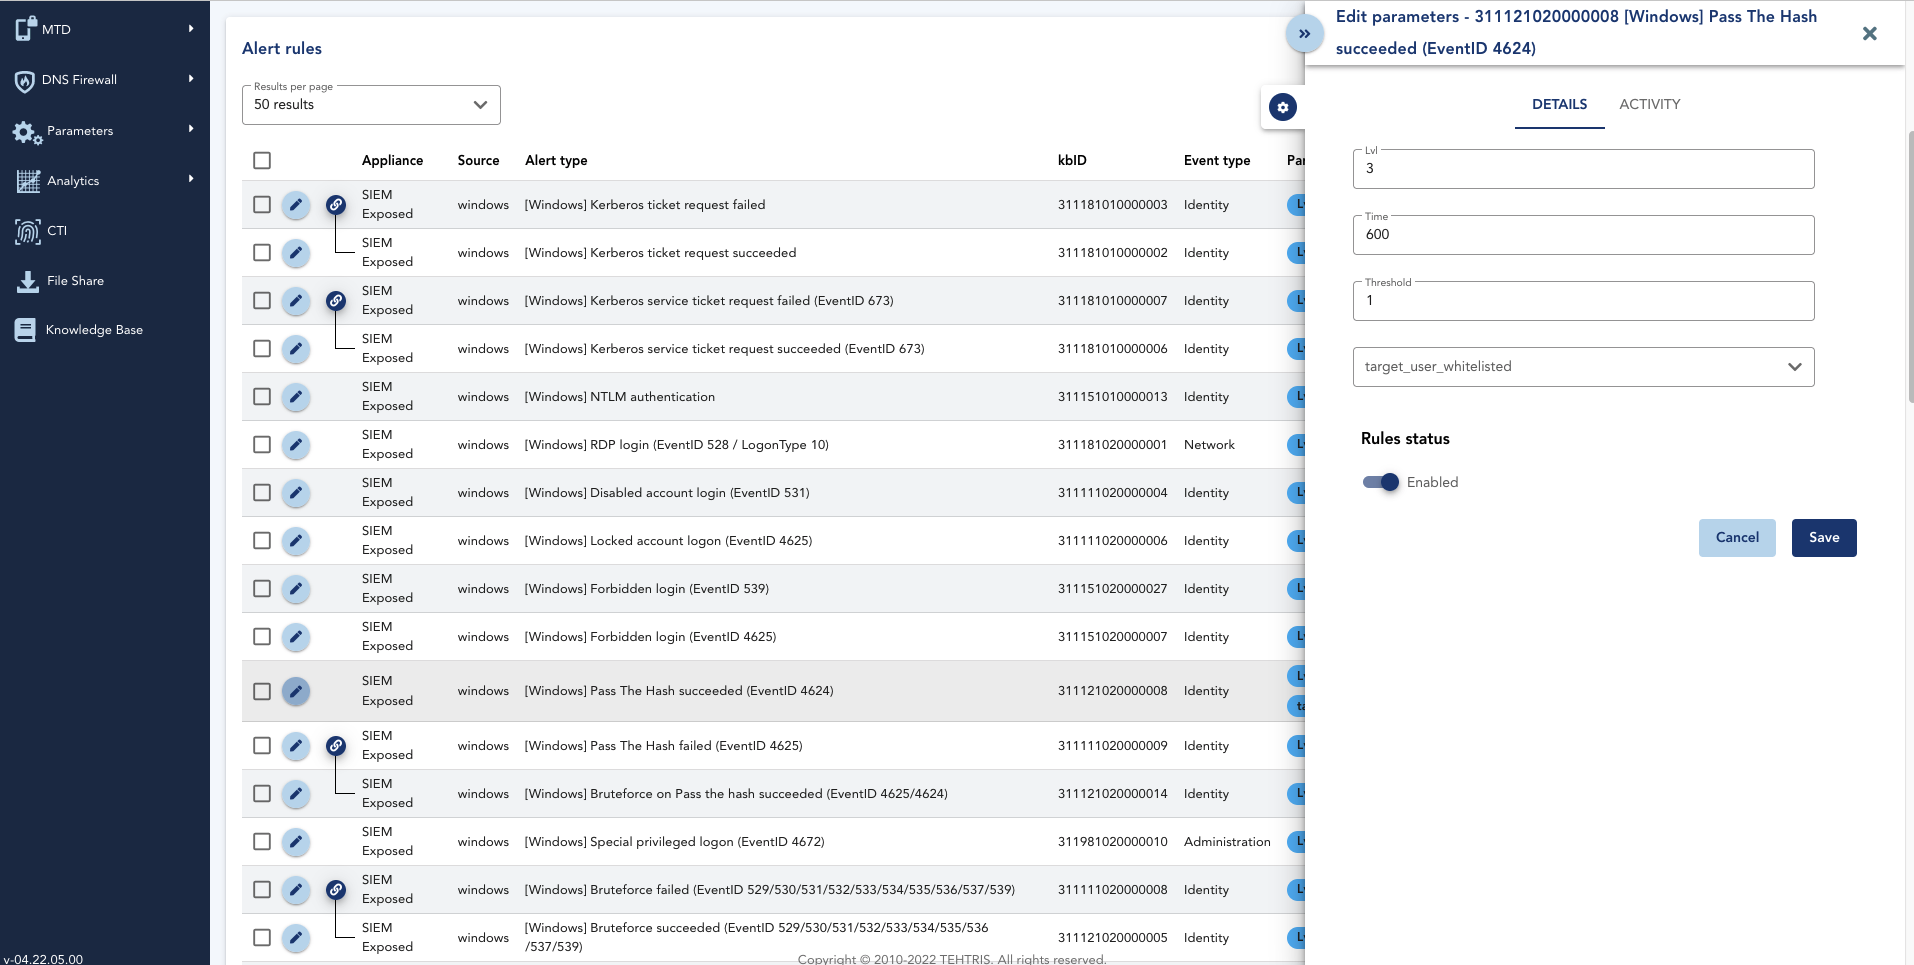Expand the Analytics submenu arrow
Image resolution: width=1914 pixels, height=965 pixels.
click(191, 179)
